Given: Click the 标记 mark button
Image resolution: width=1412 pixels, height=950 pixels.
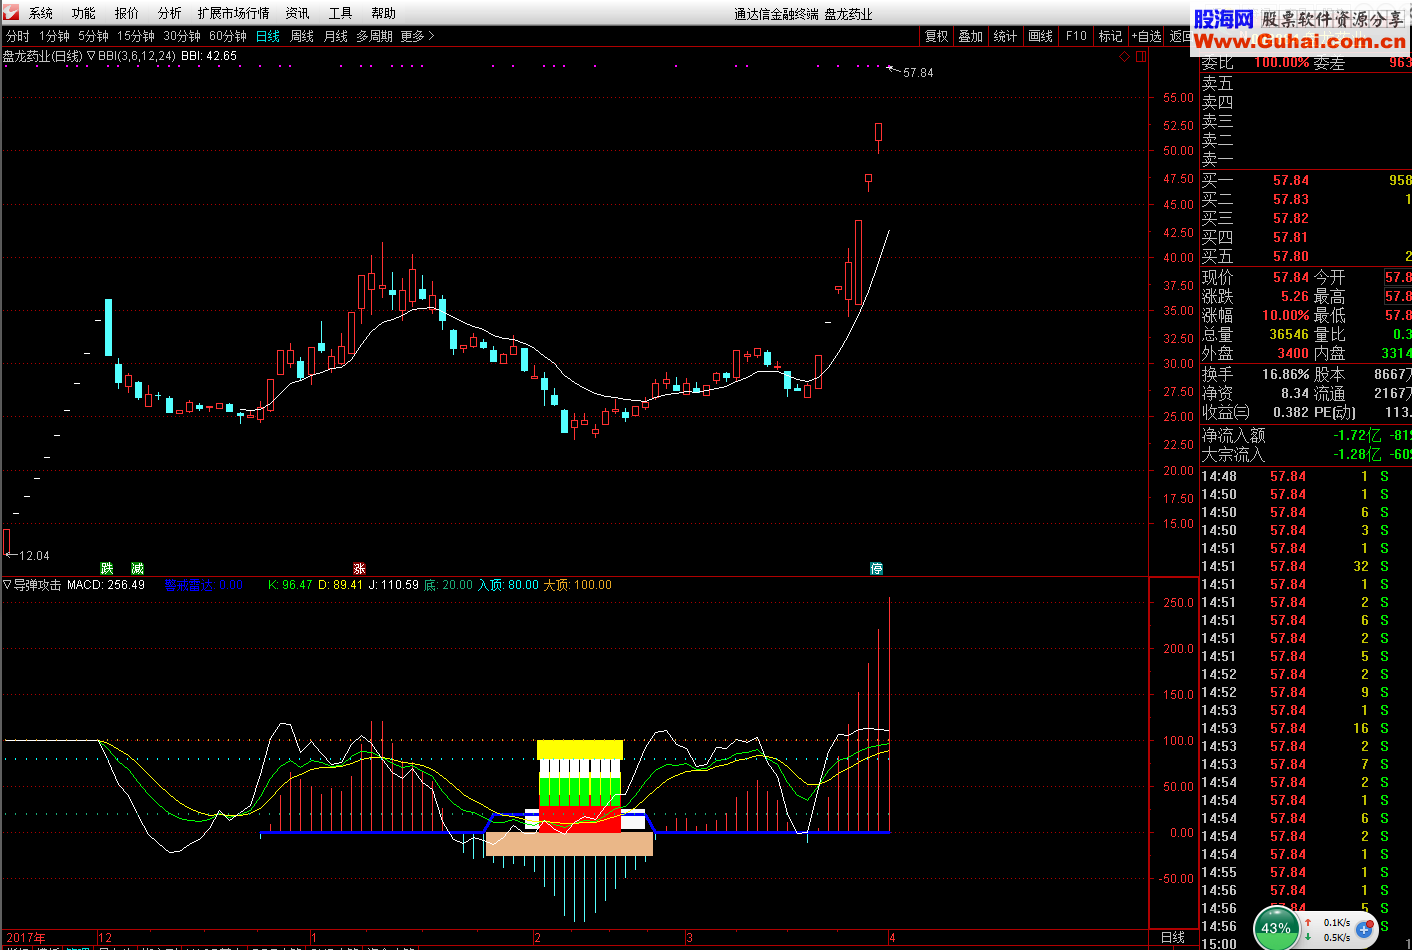Looking at the screenshot, I should (x=1111, y=36).
